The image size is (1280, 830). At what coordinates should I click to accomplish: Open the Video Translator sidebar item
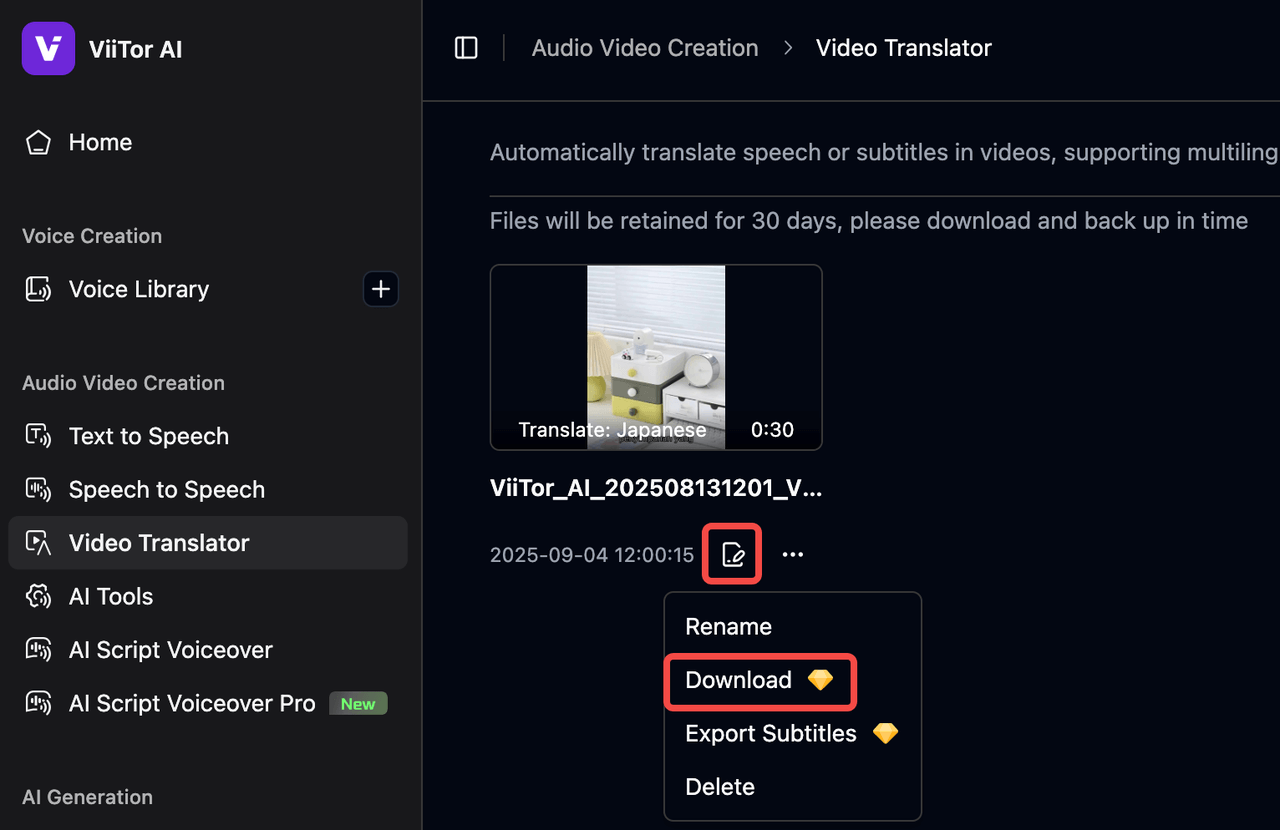(159, 543)
